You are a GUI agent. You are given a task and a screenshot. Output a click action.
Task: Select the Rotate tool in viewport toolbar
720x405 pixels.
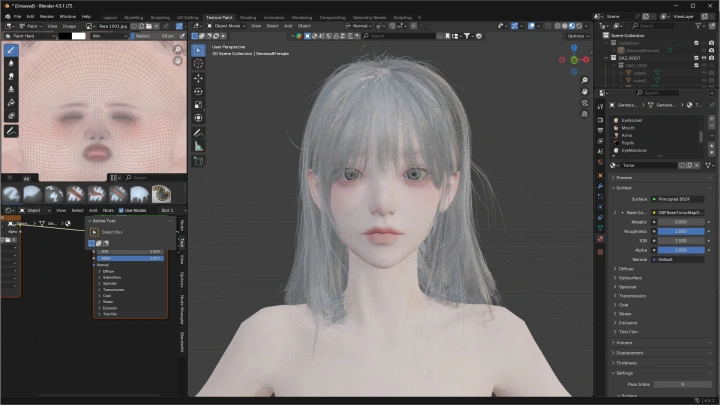[198, 91]
